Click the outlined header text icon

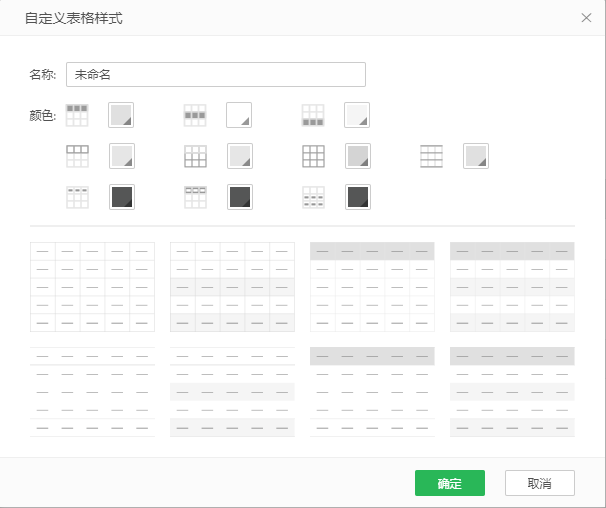coord(195,197)
